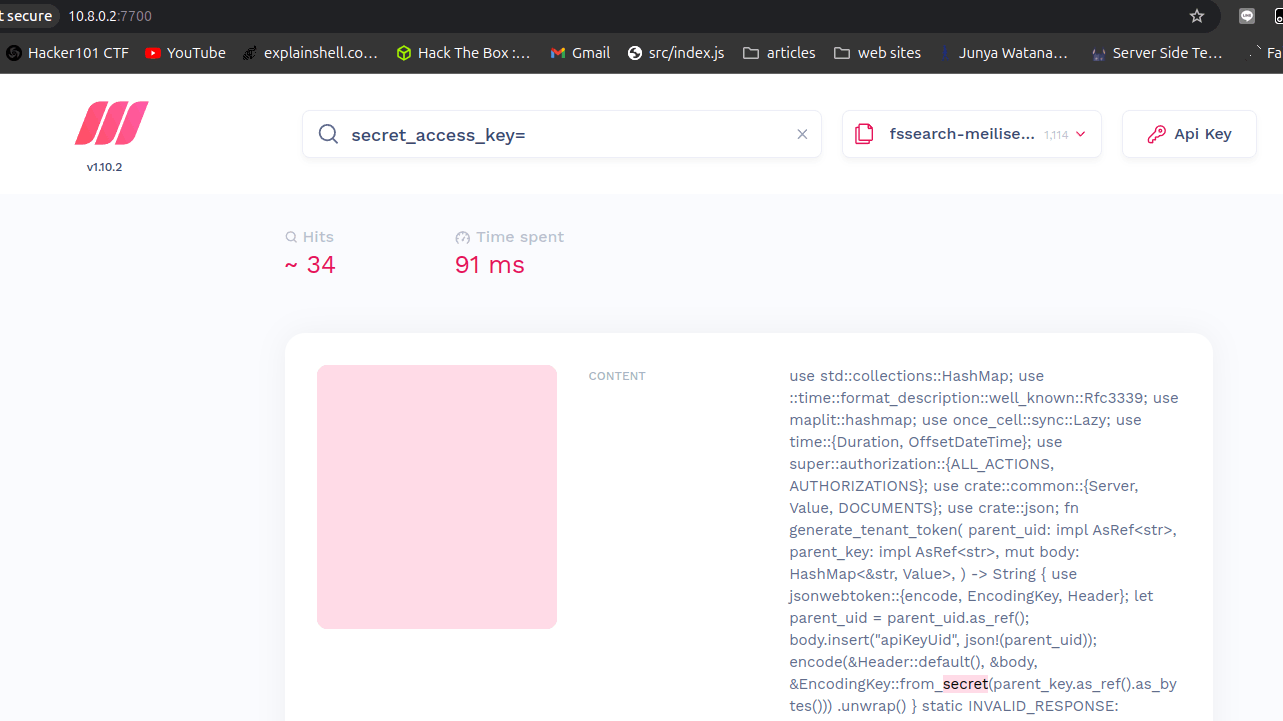1283x721 pixels.
Task: Click the version label v1.10.2
Action: [x=104, y=167]
